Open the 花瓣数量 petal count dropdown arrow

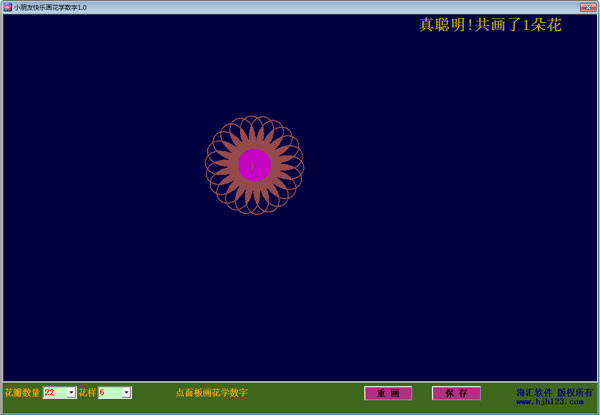pos(71,393)
